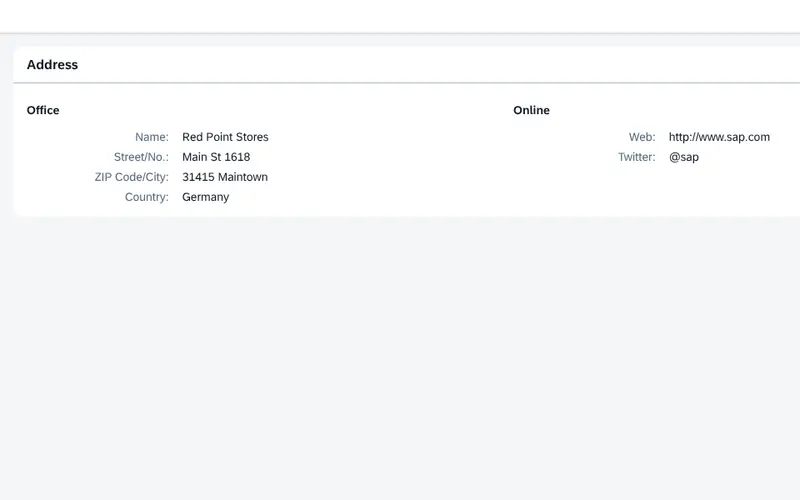Select the Twitter label
Viewport: 800px width, 500px height.
pos(636,157)
